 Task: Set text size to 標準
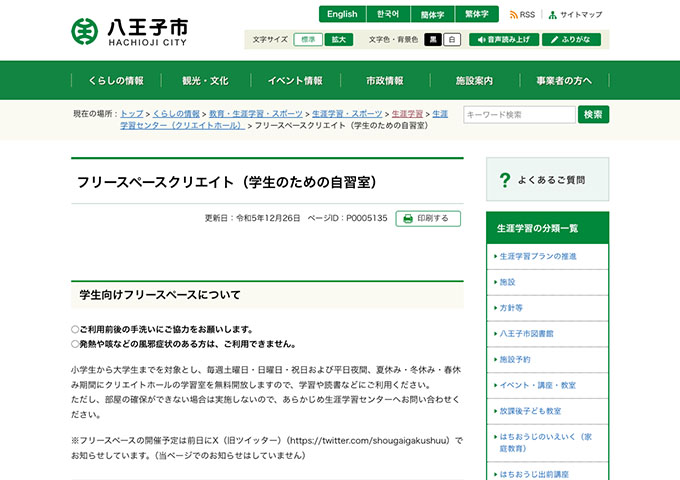308,39
